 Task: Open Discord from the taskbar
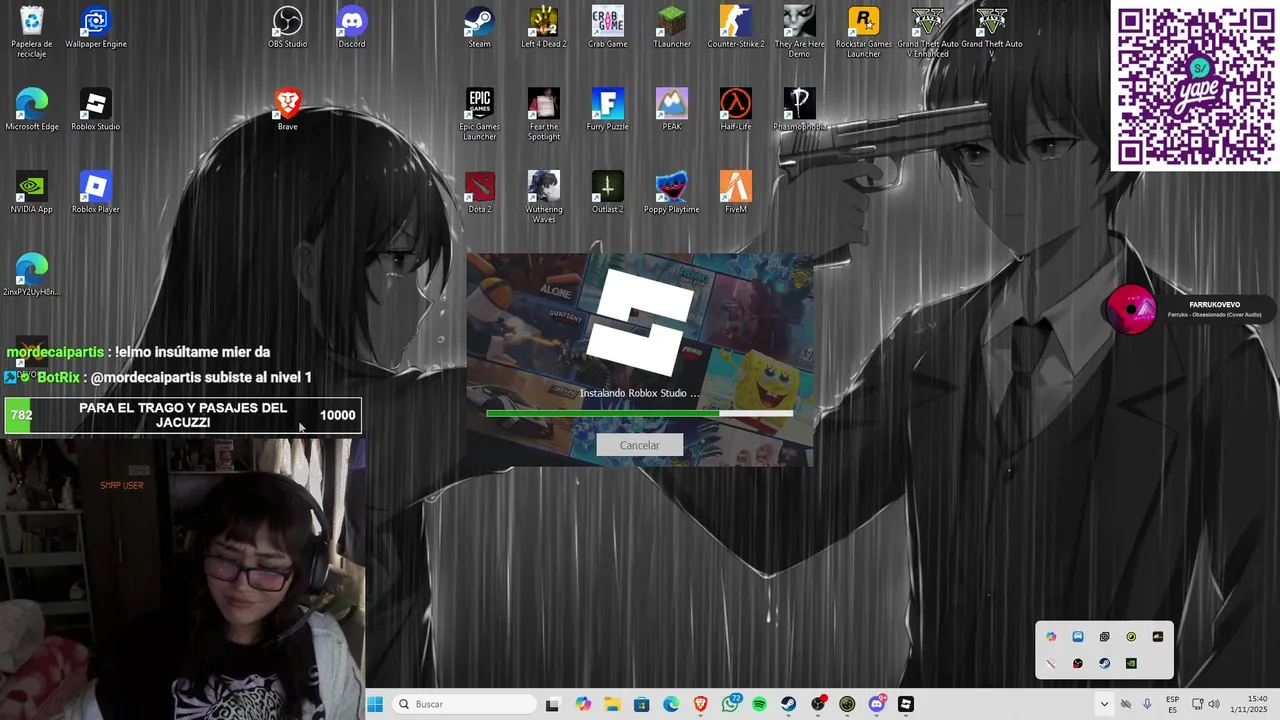point(877,704)
